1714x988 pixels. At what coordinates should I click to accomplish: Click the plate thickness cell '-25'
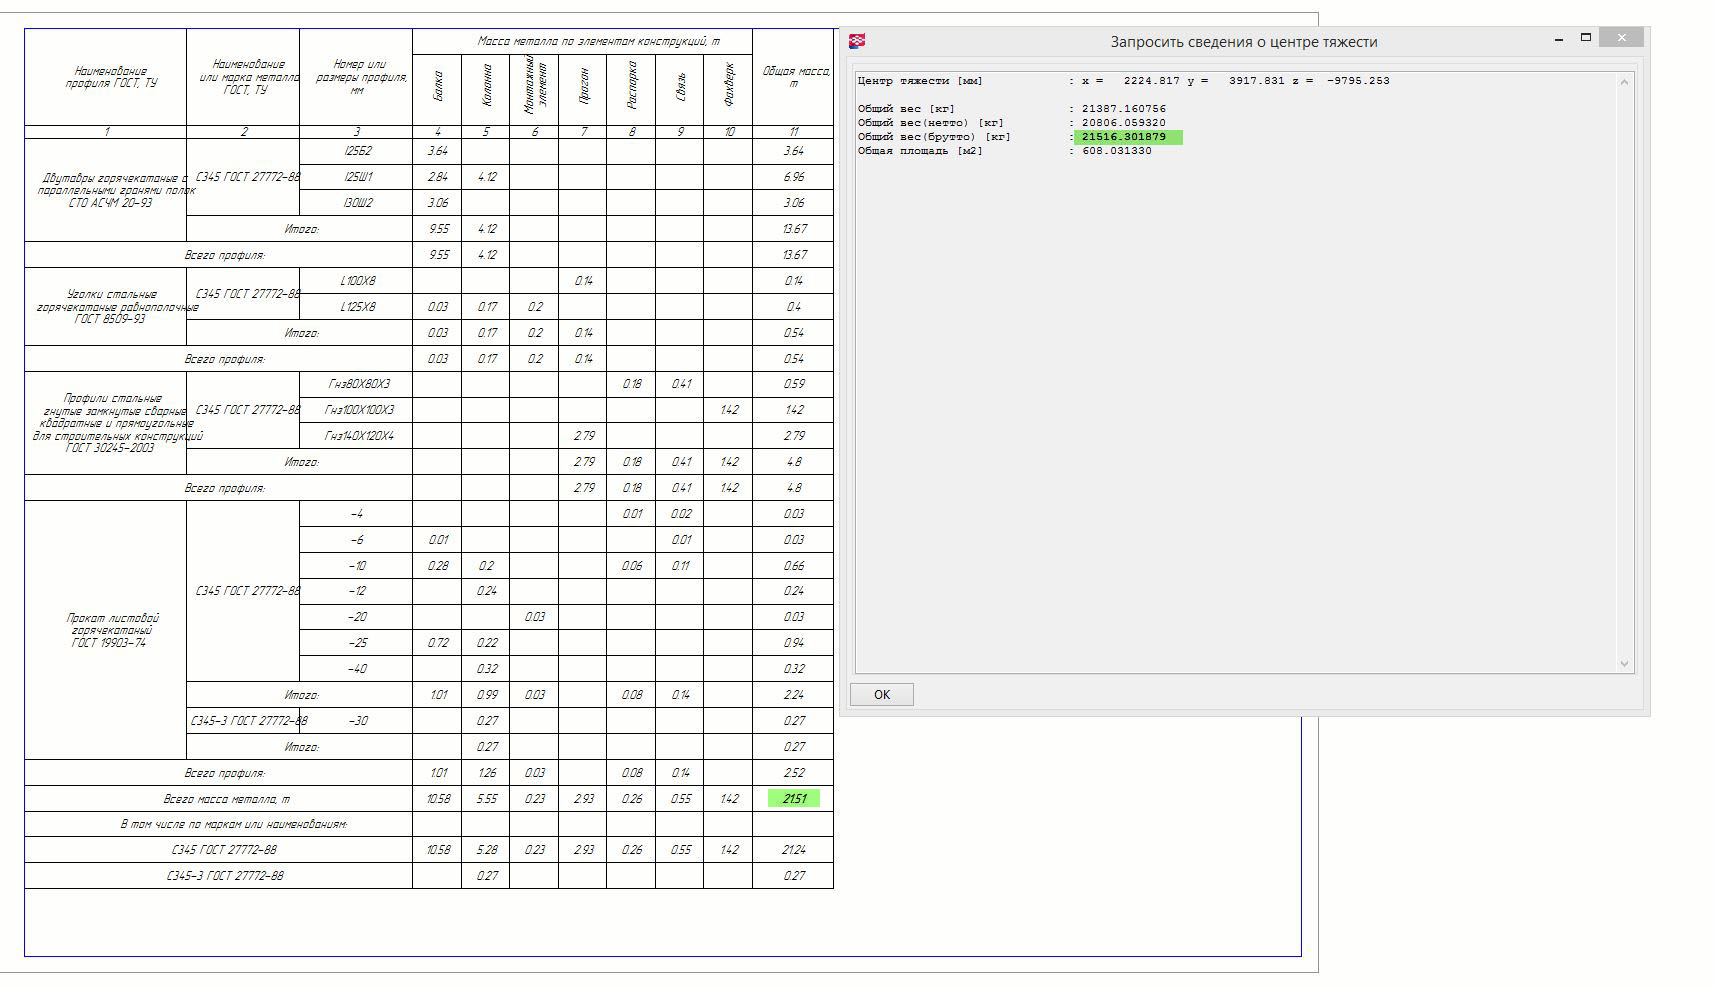[x=357, y=643]
